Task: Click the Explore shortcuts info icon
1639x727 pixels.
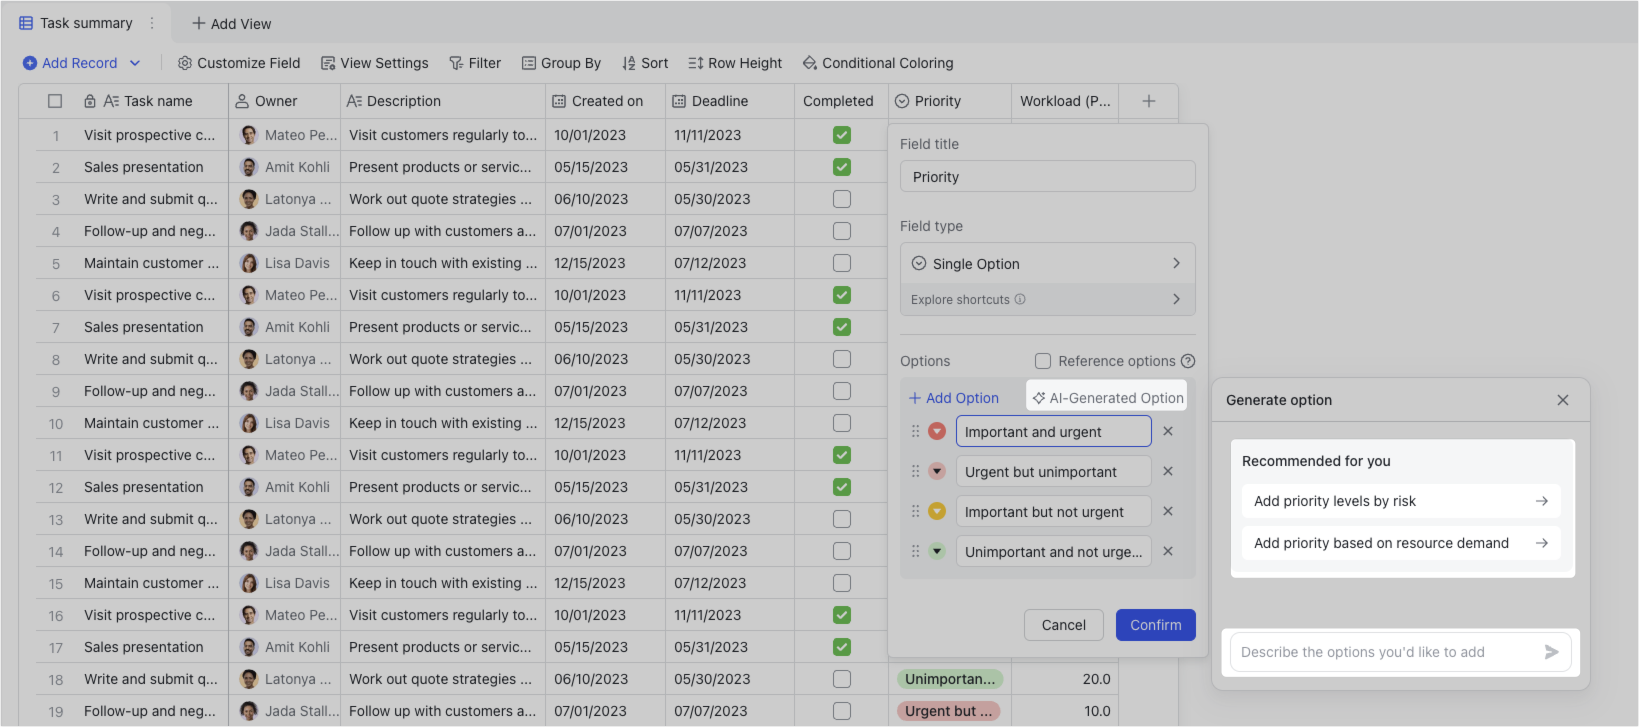Action: 1020,299
